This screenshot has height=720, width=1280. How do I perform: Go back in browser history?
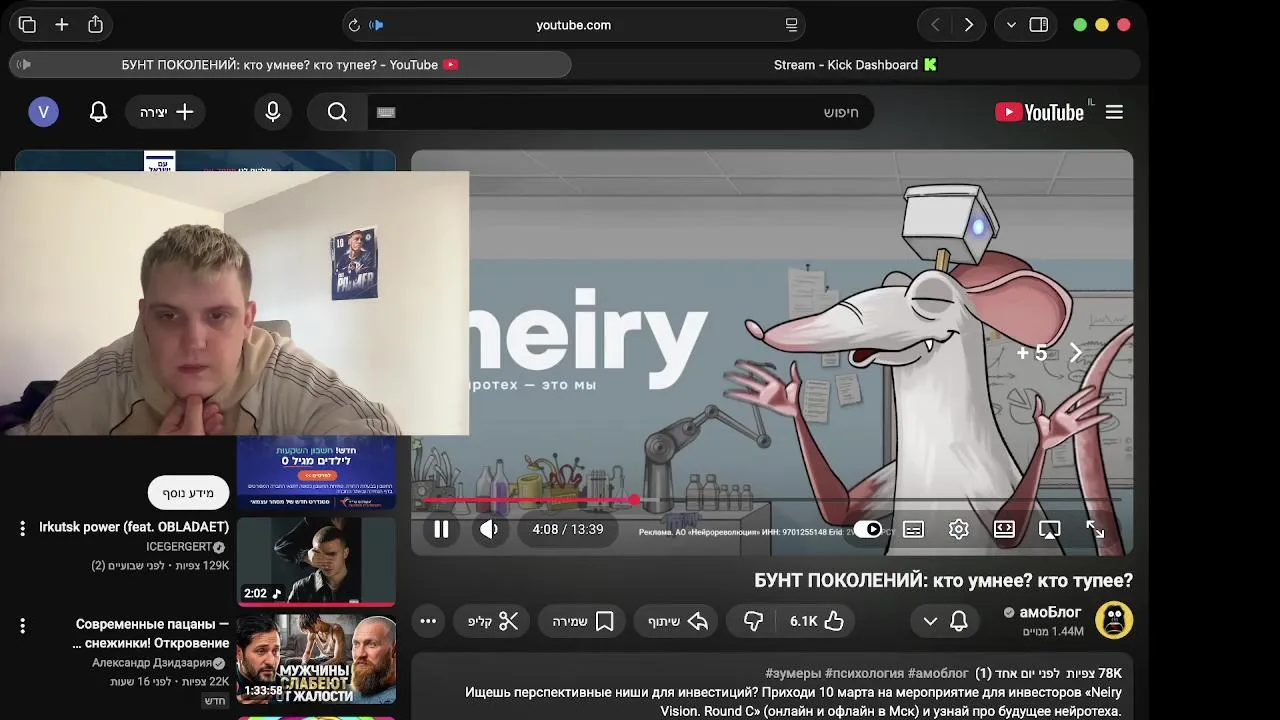pos(935,25)
